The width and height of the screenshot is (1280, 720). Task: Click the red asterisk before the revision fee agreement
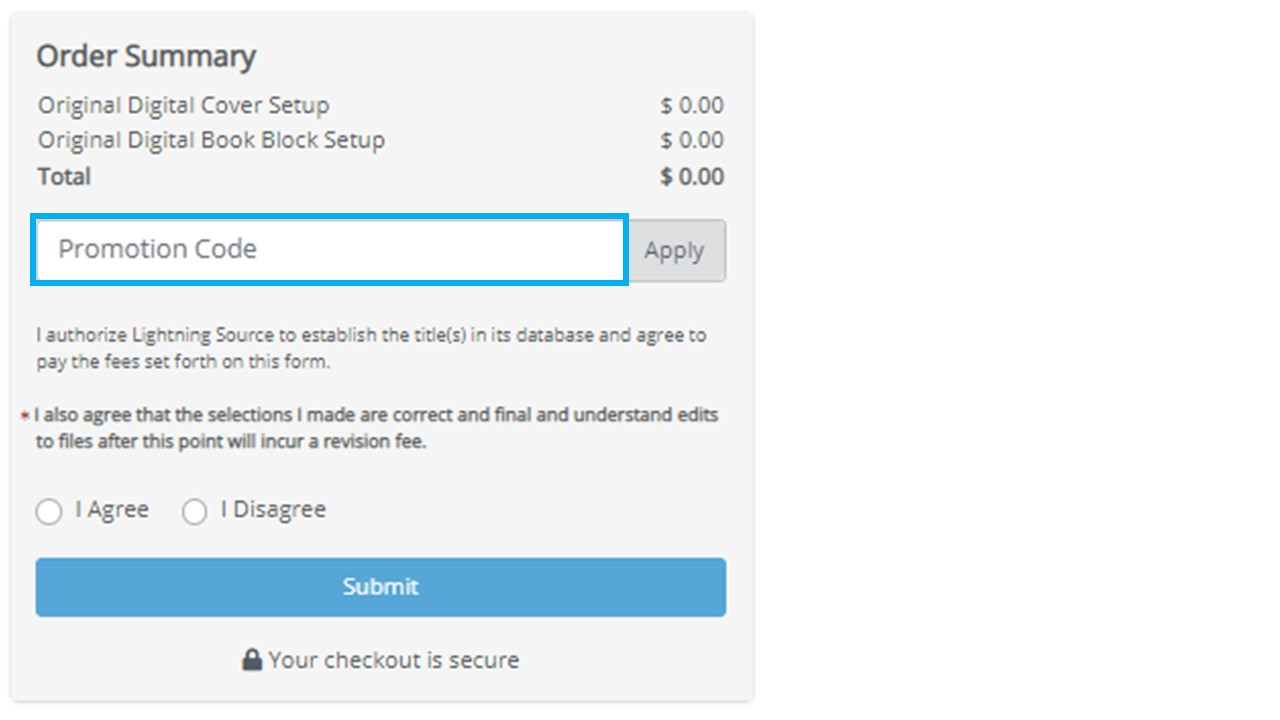[x=27, y=413]
